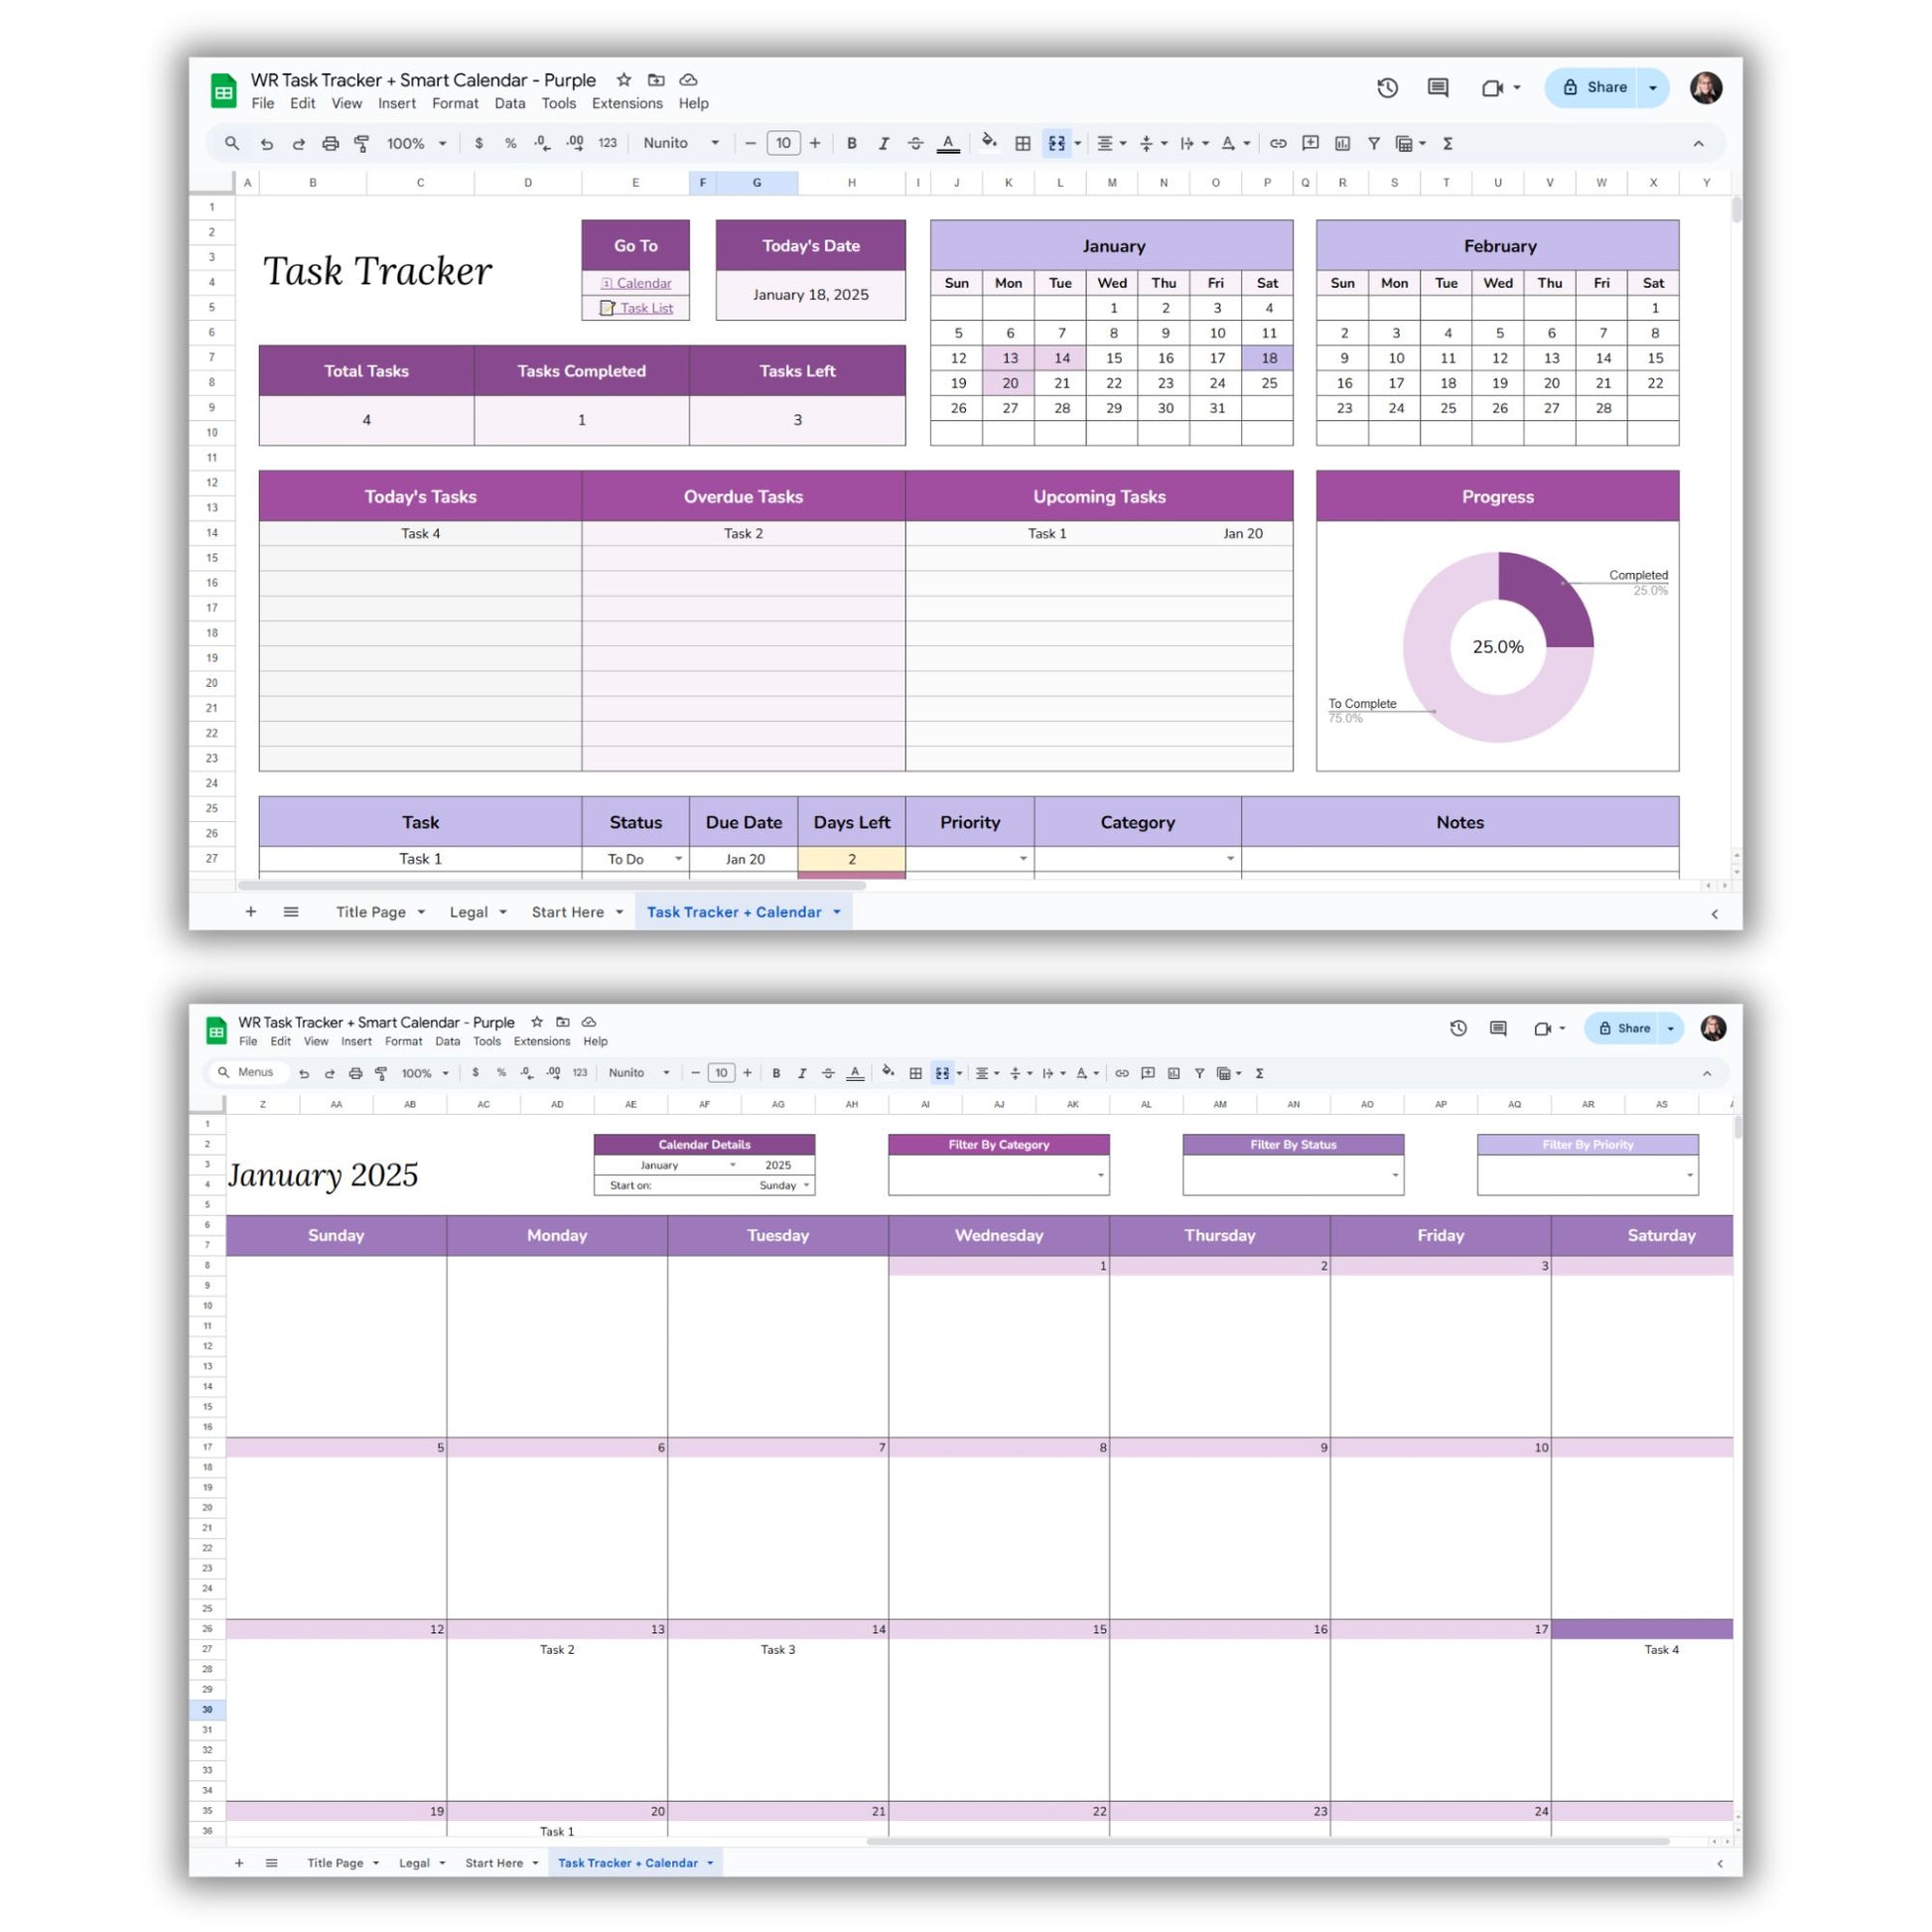Add a new sheet in top window
The width and height of the screenshot is (1932, 1932).
251,912
